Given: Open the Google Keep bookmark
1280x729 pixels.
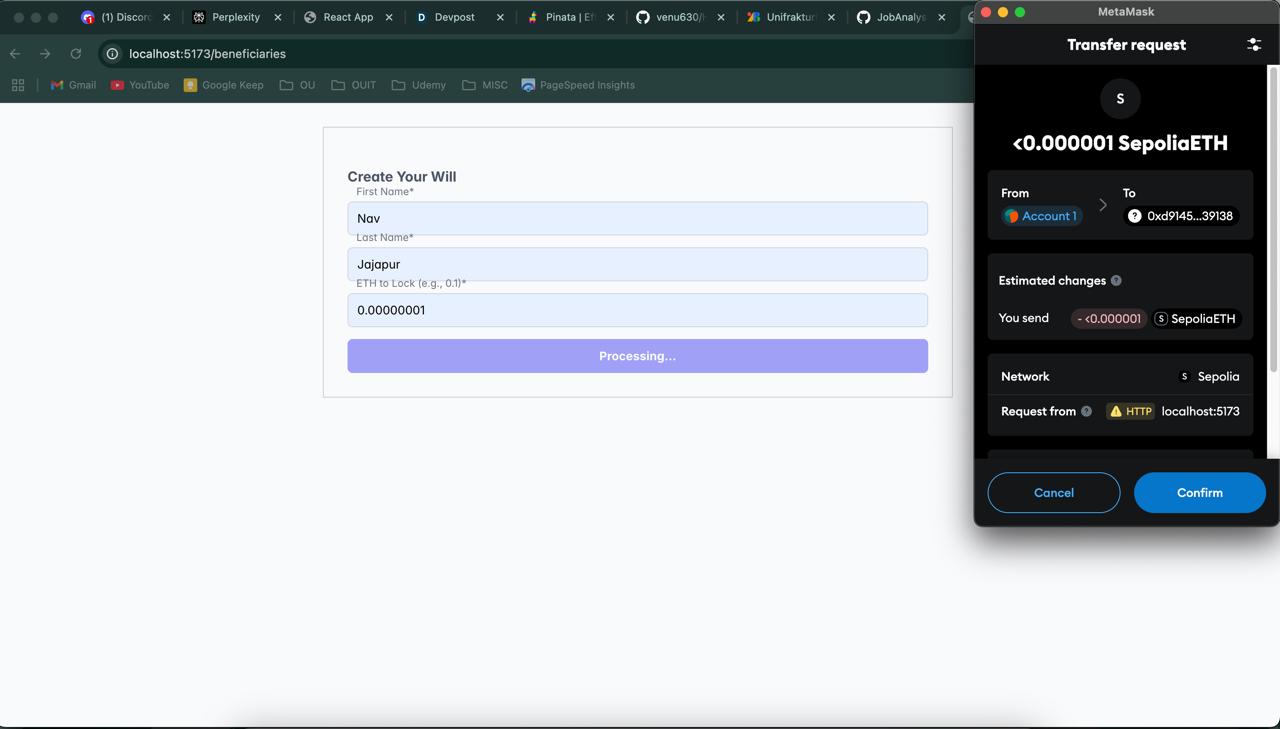Looking at the screenshot, I should coord(224,85).
